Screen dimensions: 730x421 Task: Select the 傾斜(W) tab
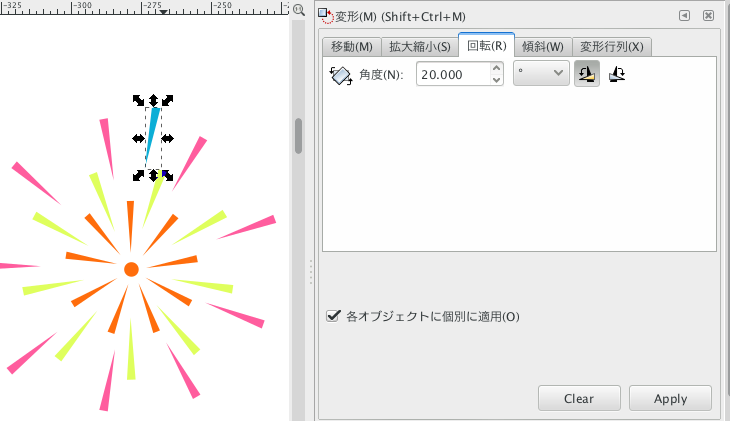[543, 46]
